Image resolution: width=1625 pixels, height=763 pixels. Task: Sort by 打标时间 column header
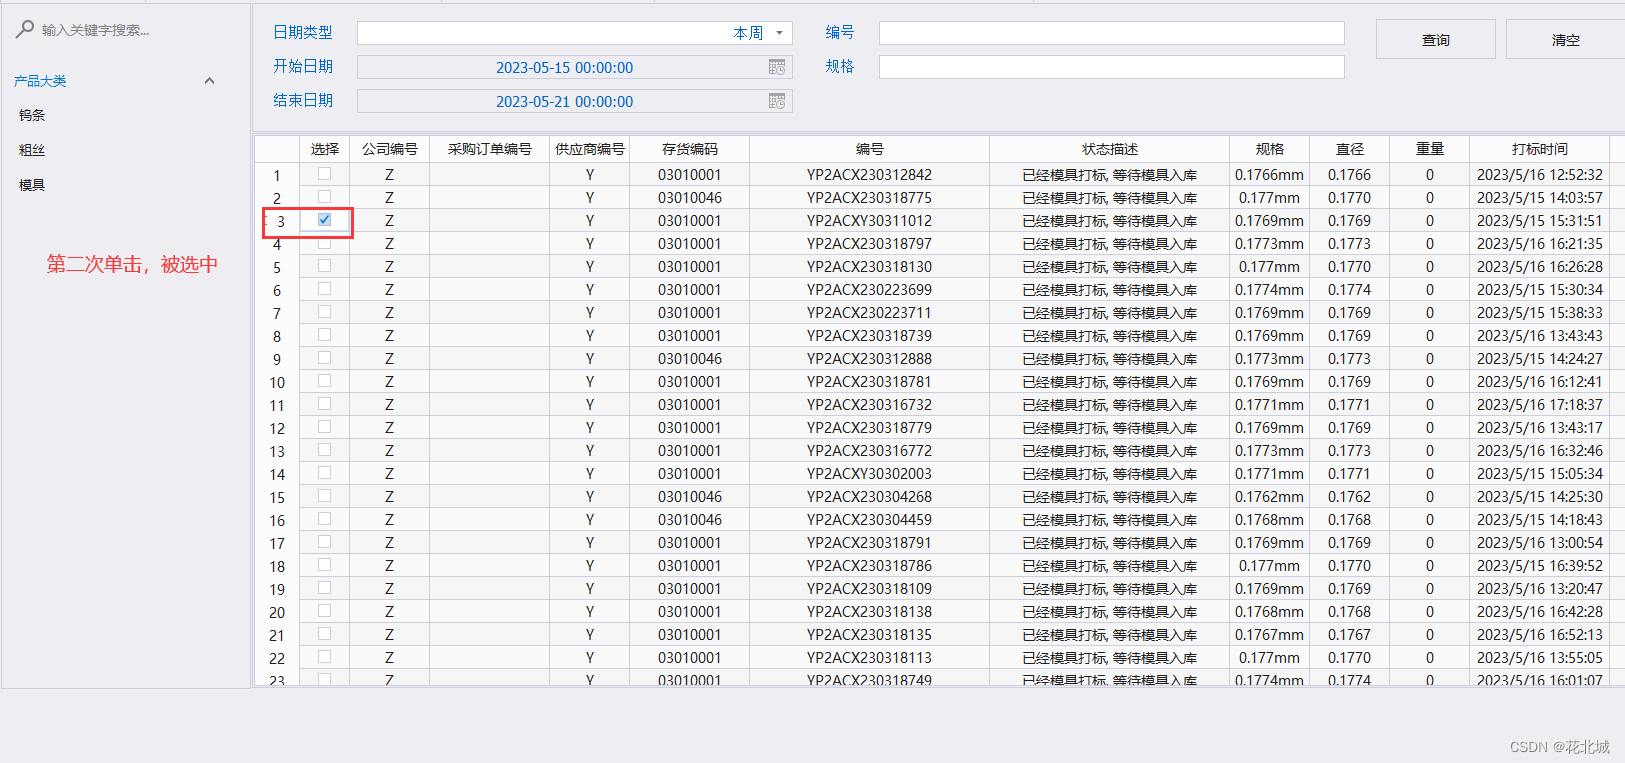point(1540,149)
